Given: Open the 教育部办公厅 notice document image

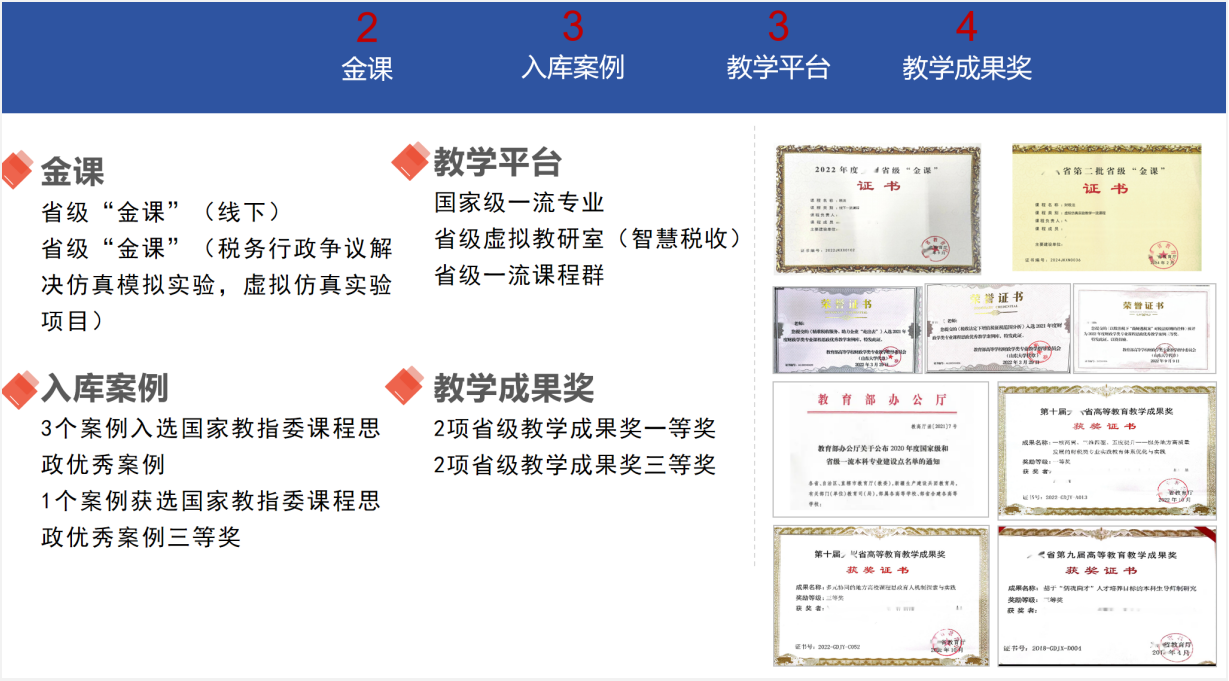Looking at the screenshot, I should pos(880,448).
